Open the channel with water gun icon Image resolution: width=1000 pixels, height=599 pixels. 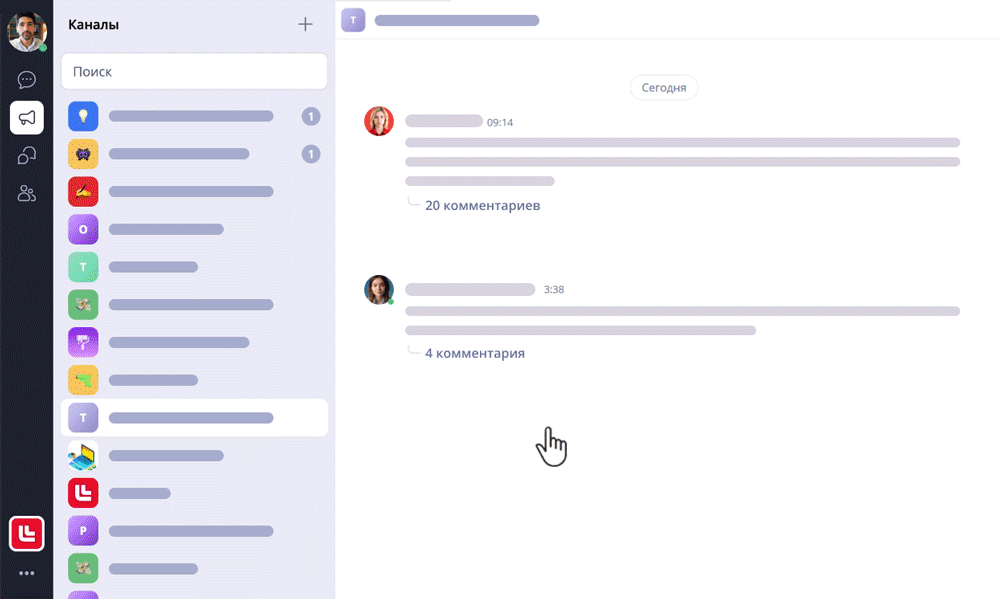coord(195,380)
